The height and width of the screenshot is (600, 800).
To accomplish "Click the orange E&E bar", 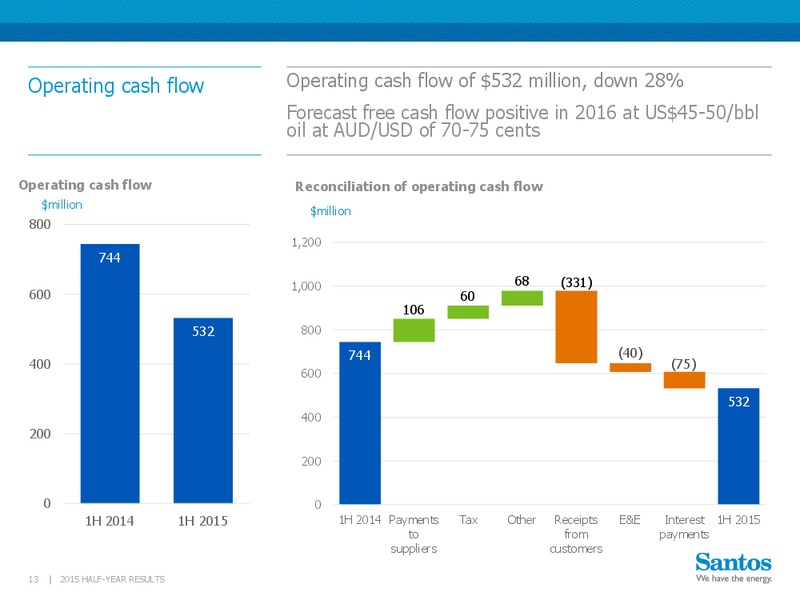I will point(630,367).
